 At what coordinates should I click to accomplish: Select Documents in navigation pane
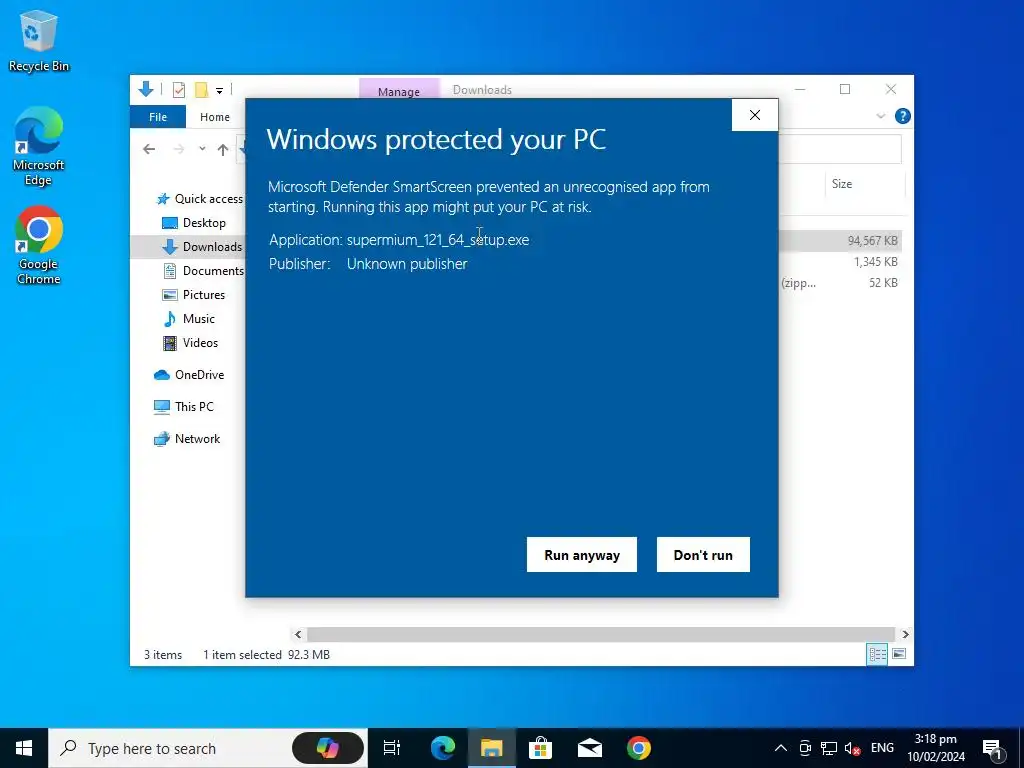pyautogui.click(x=203, y=270)
